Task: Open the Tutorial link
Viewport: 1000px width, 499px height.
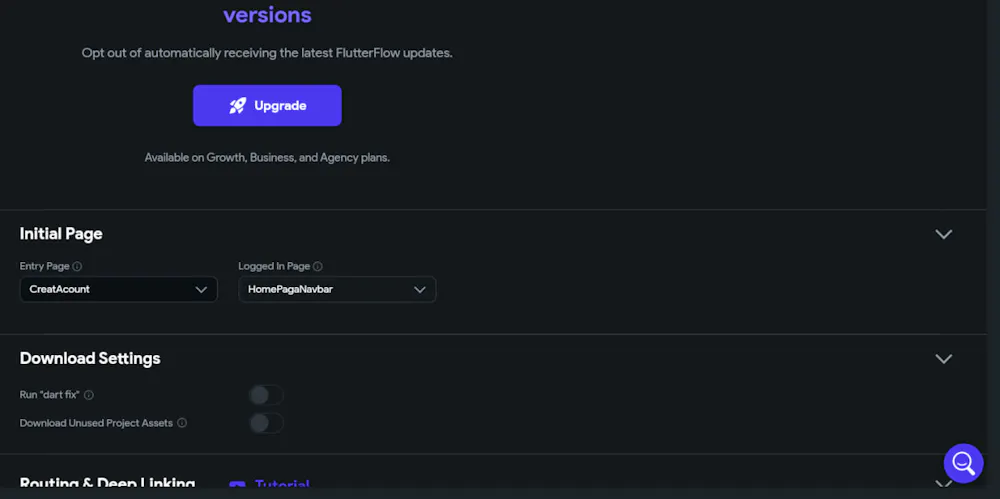Action: 282,486
